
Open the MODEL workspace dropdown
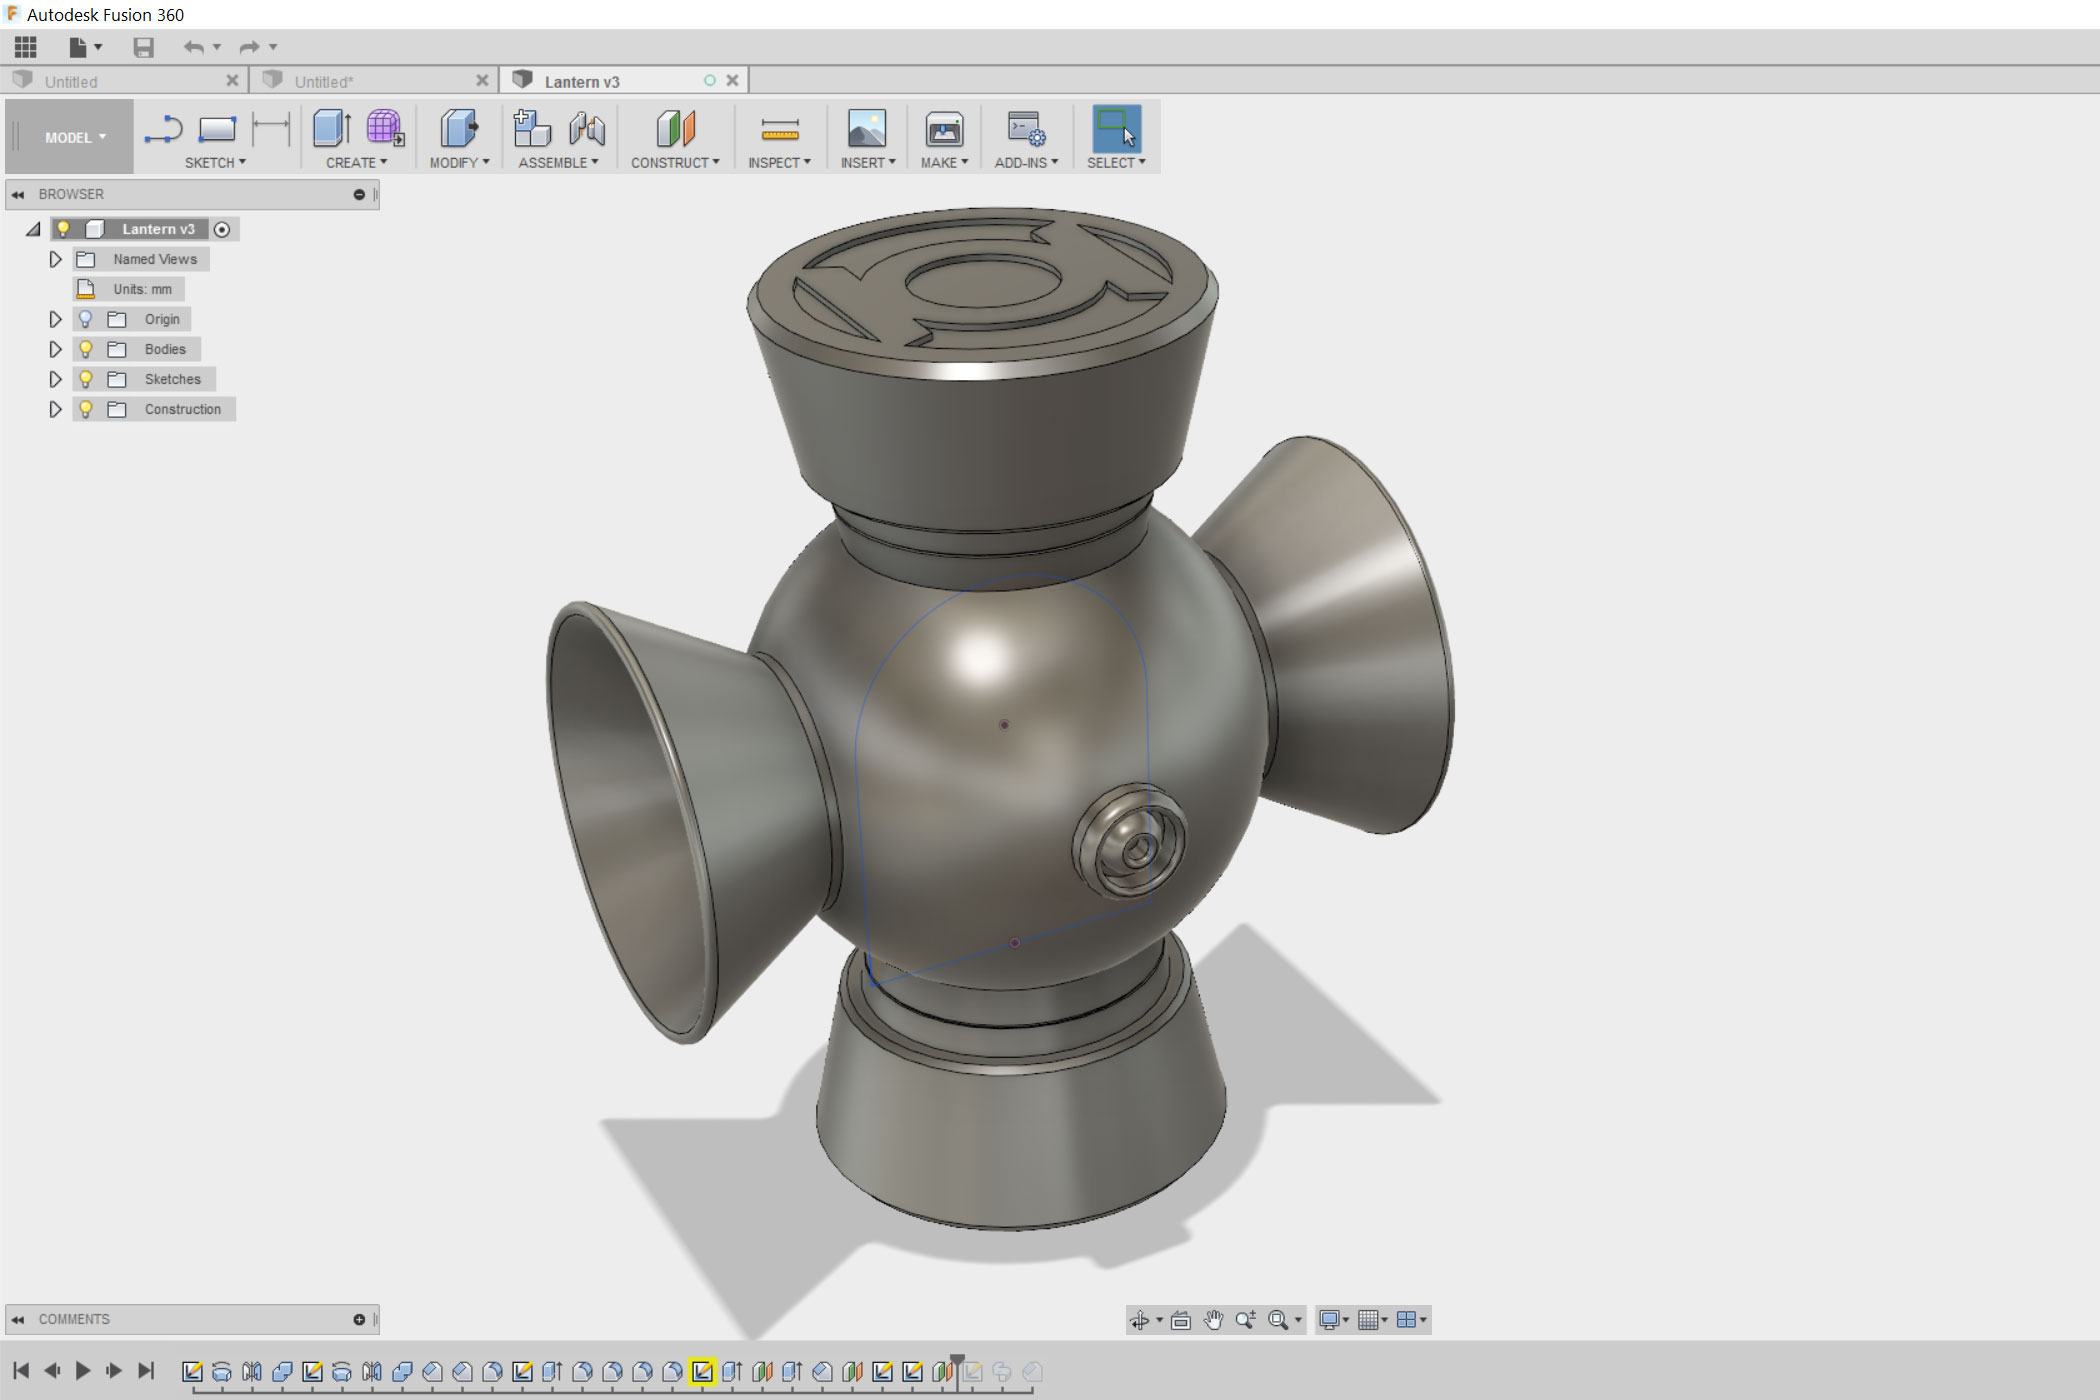tap(74, 137)
